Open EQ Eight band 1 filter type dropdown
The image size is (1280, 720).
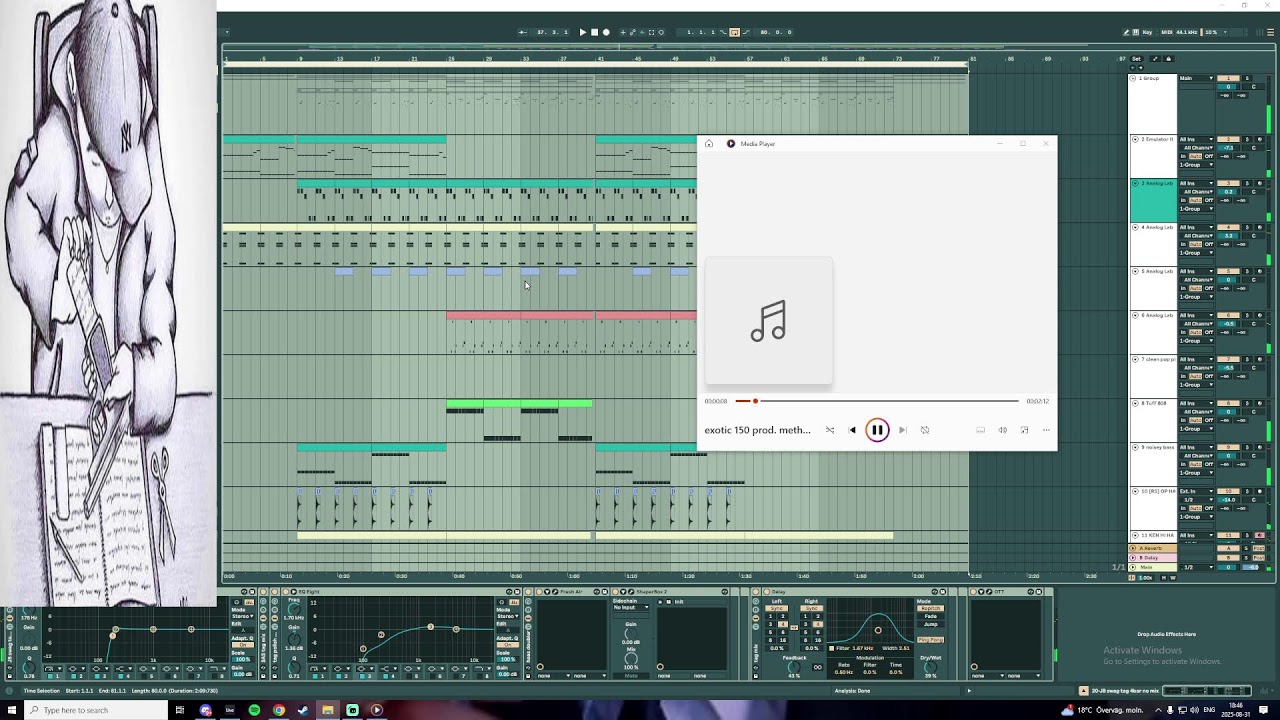coord(318,668)
